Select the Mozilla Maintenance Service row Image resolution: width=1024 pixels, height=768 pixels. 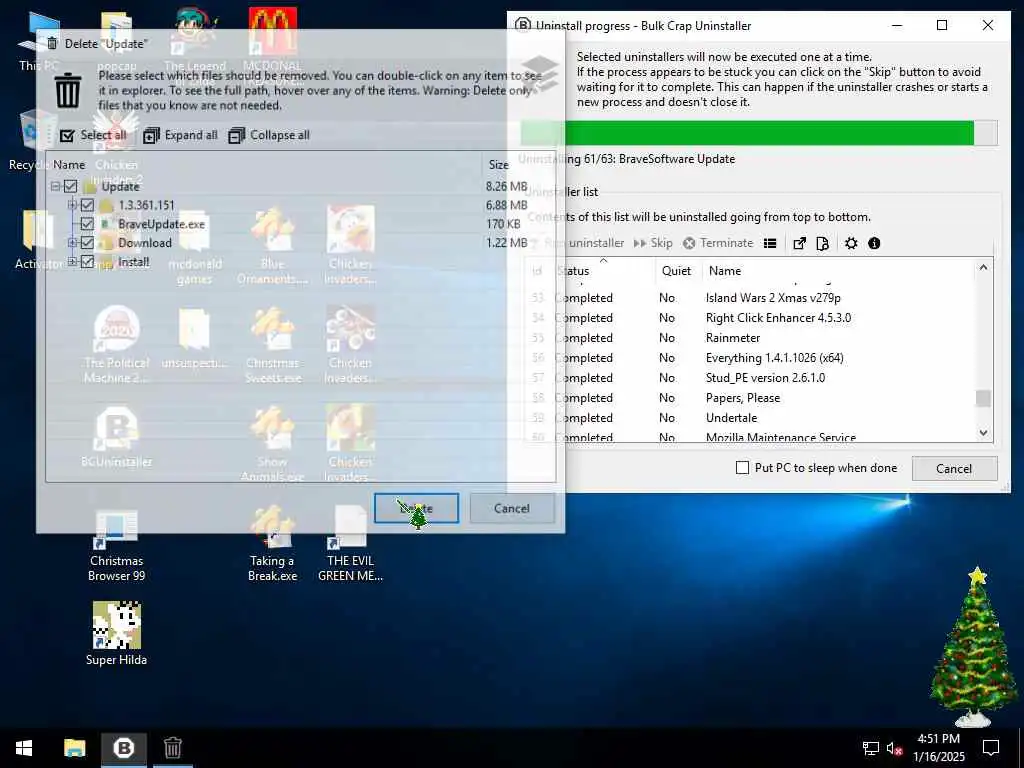coord(750,436)
